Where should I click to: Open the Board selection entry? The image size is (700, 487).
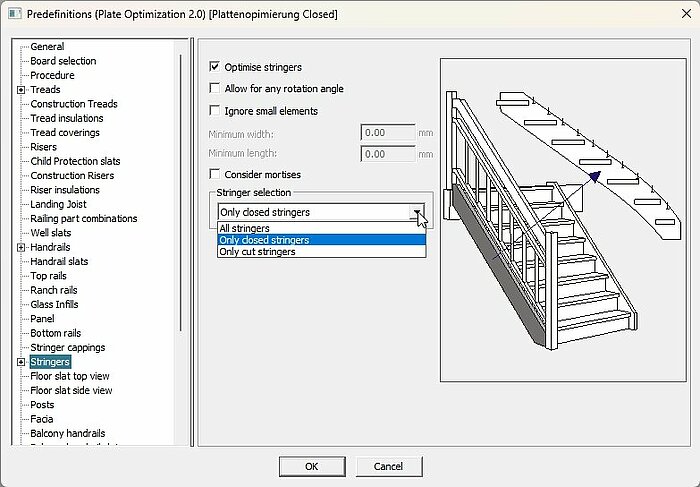click(x=63, y=61)
